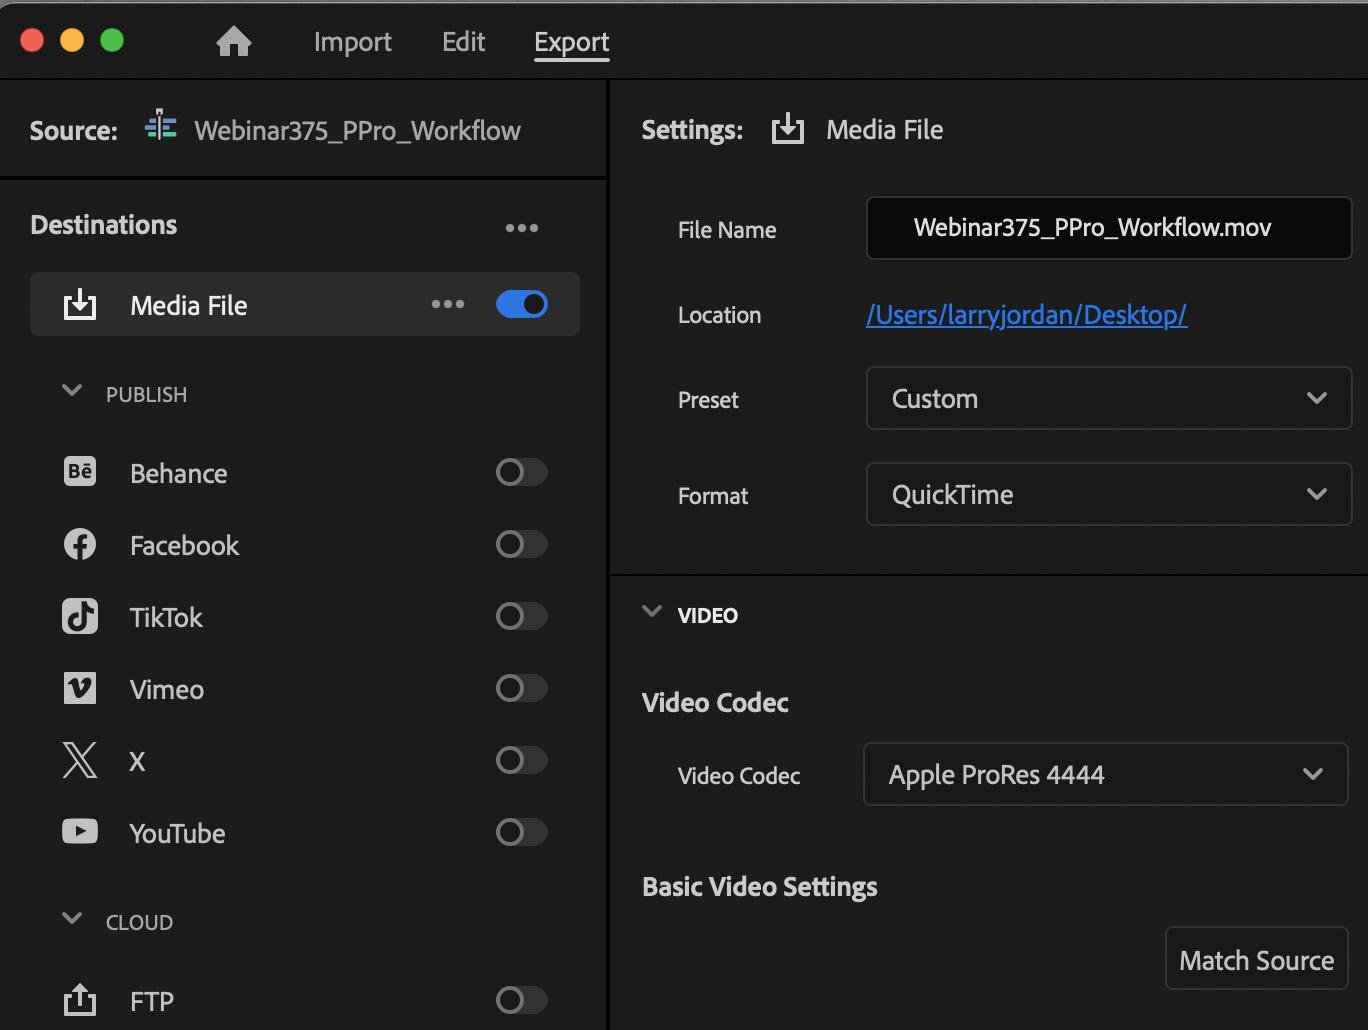
Task: Open the Desktop location path link
Action: coord(1026,315)
